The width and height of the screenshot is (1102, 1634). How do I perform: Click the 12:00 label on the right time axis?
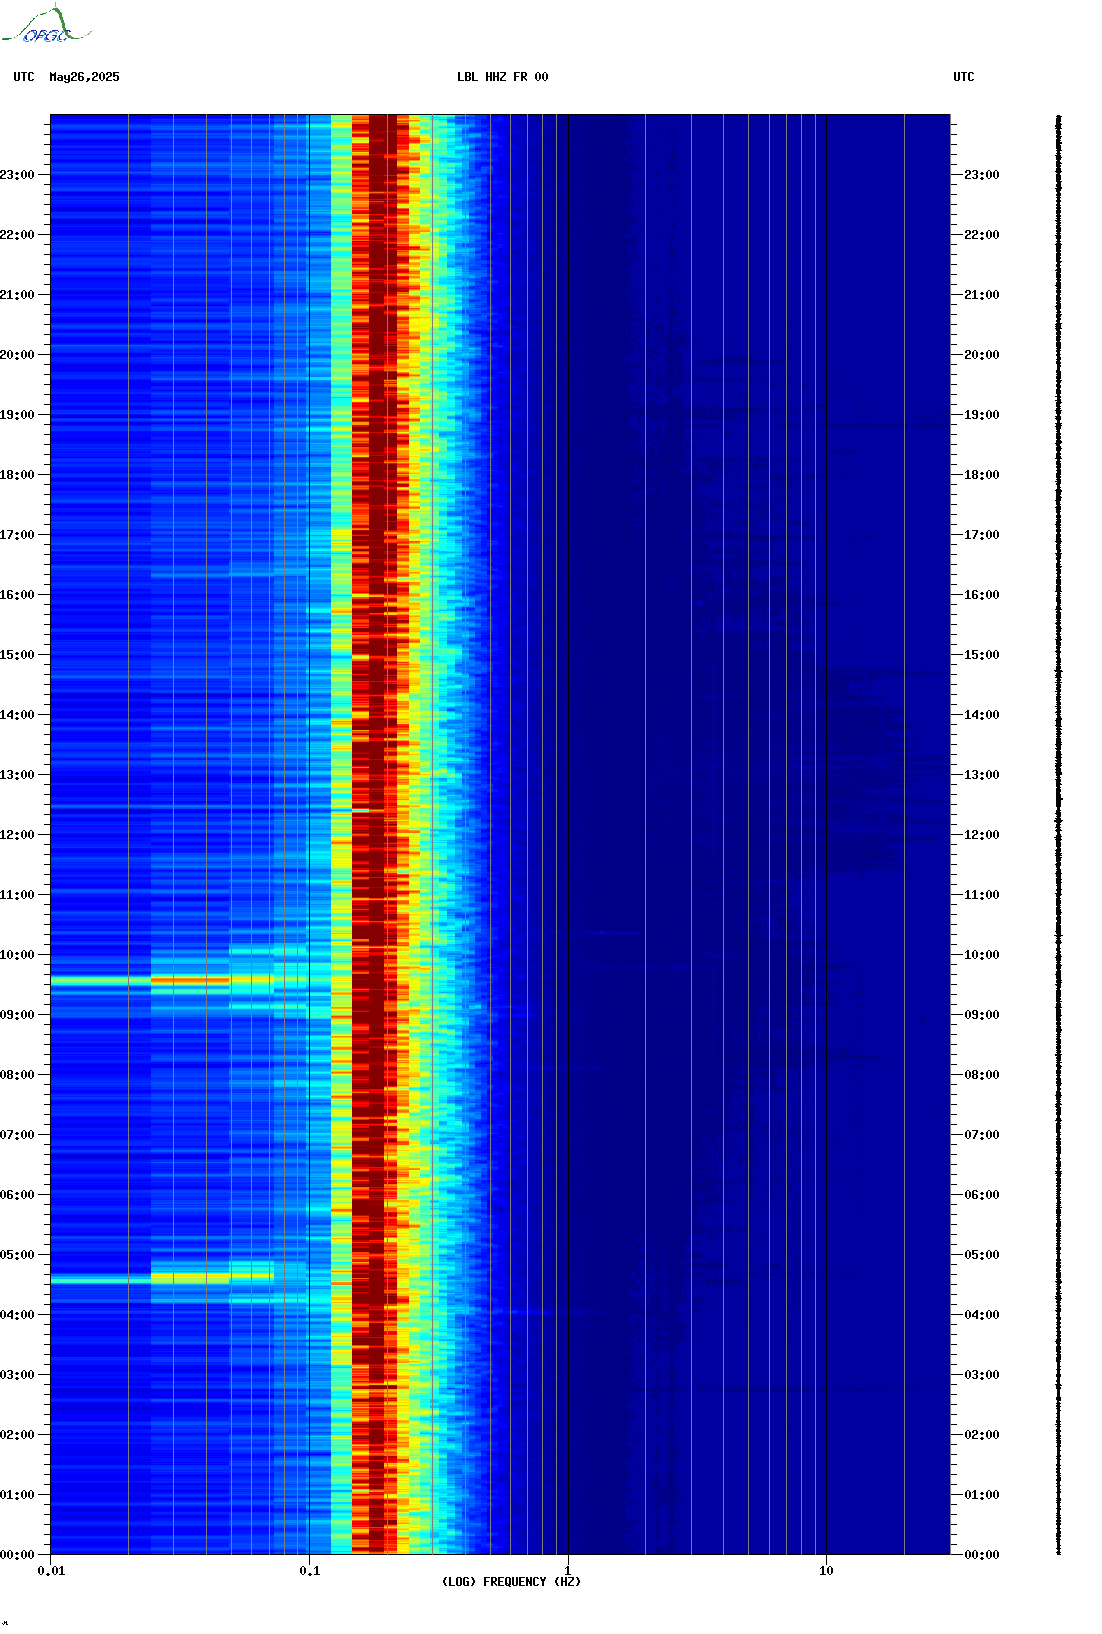[982, 835]
